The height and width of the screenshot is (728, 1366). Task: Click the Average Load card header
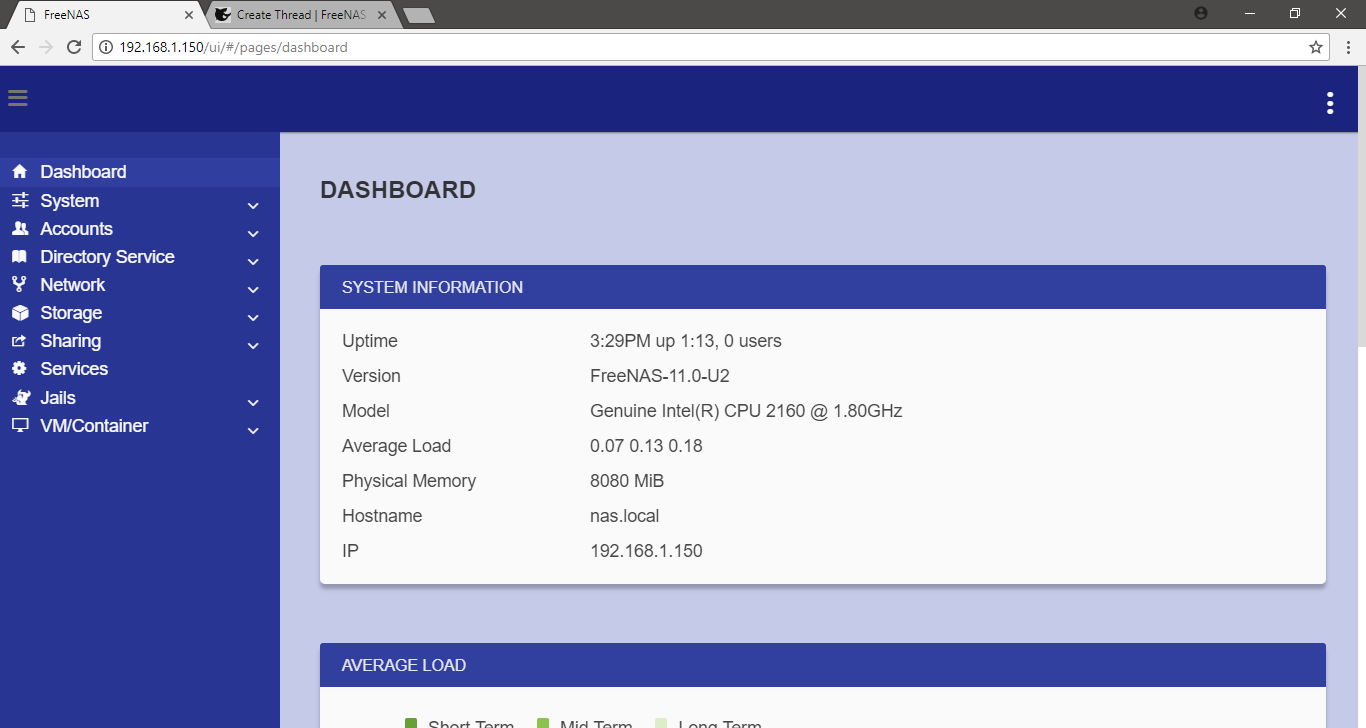point(823,665)
